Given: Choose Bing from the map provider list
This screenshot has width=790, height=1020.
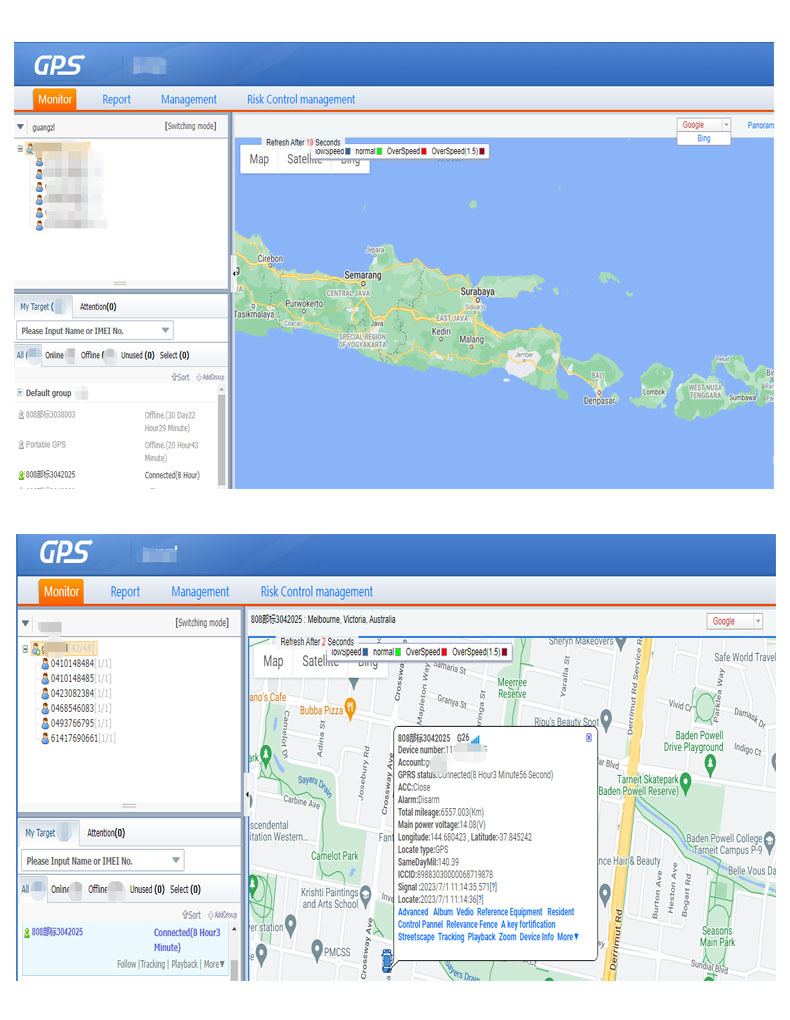Looking at the screenshot, I should (703, 139).
